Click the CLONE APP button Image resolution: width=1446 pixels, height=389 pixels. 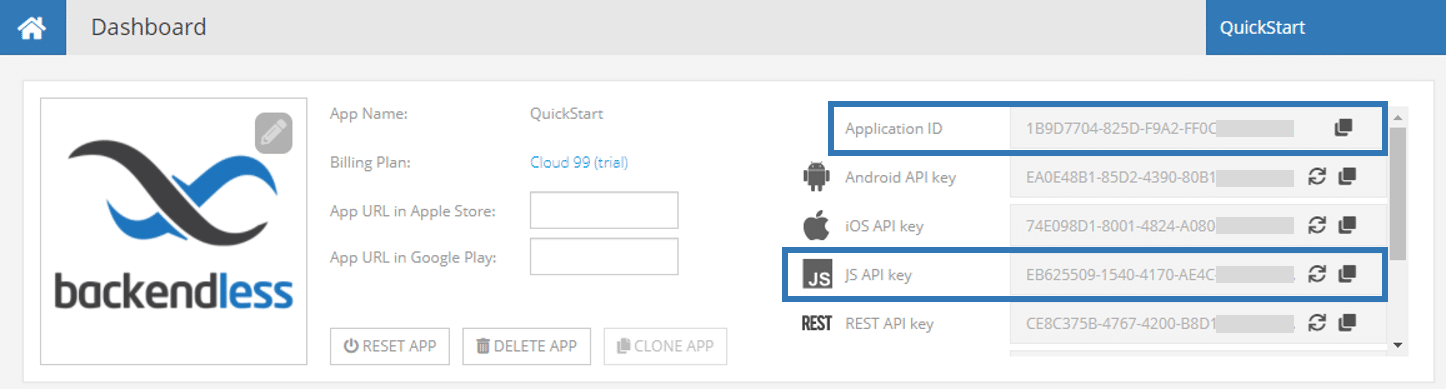point(665,346)
